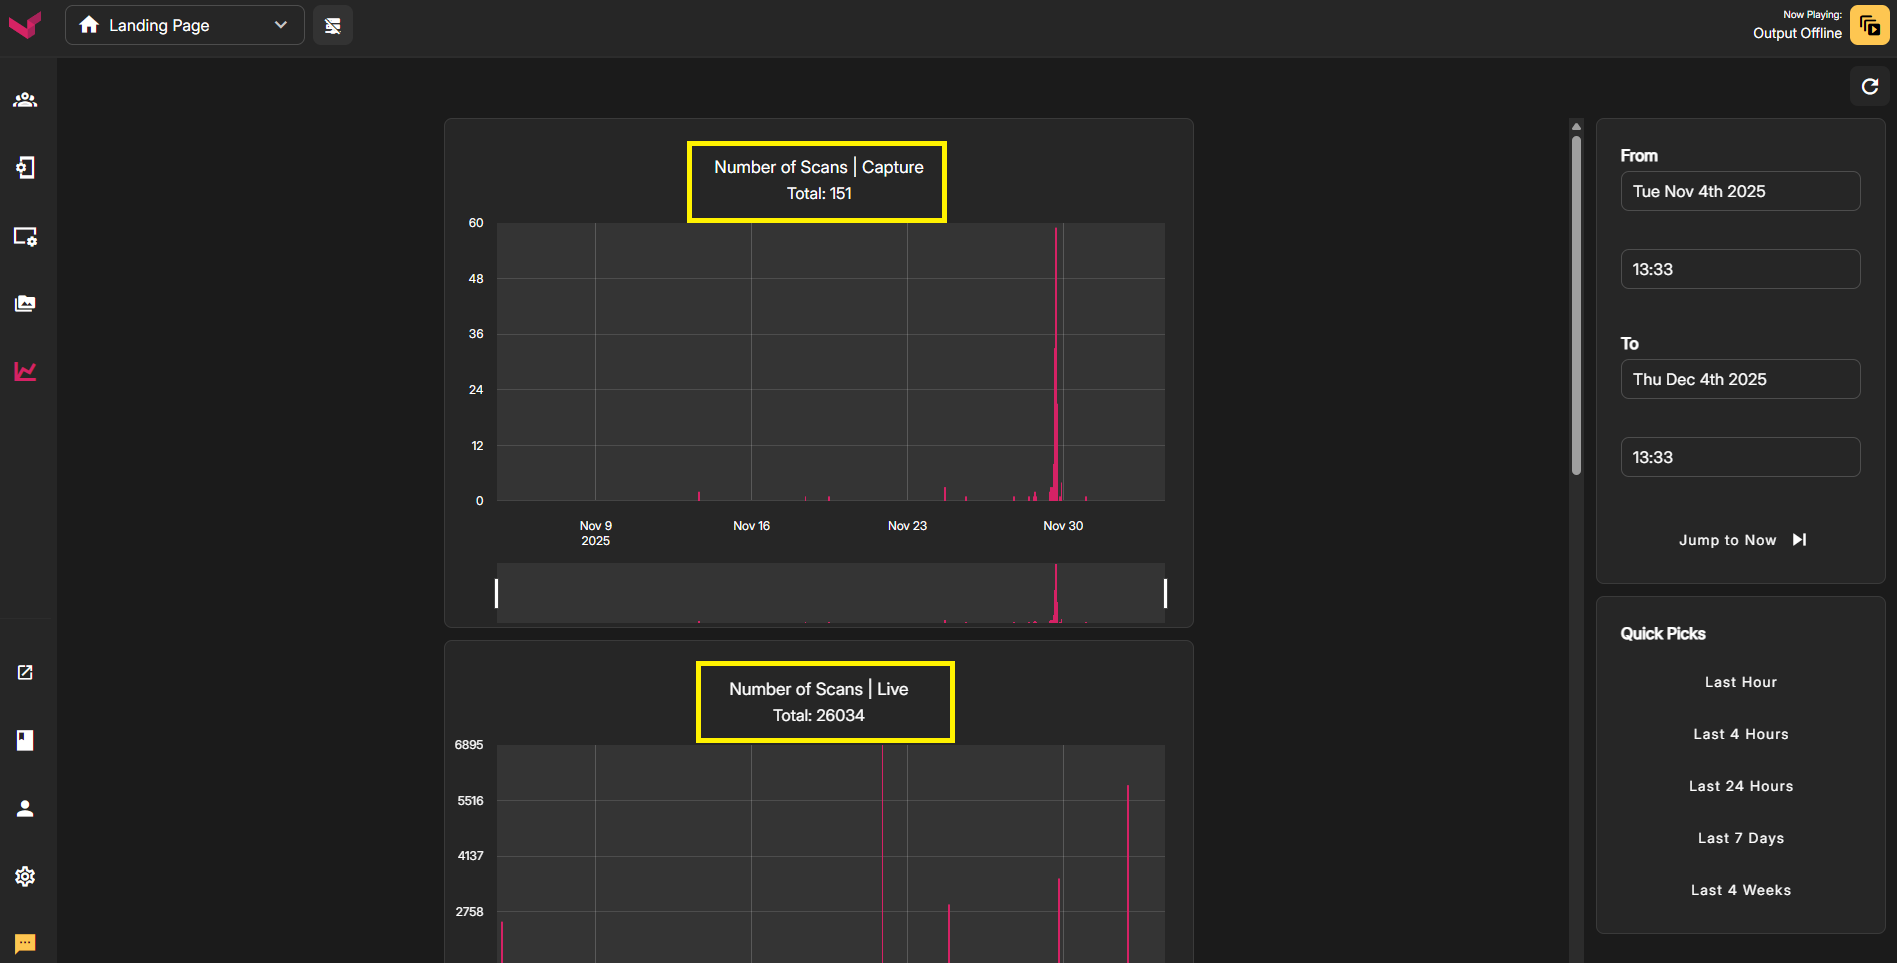Click the To date field Thu Dec 4th 2025
Screen dimensions: 1897x963
(x=1740, y=379)
